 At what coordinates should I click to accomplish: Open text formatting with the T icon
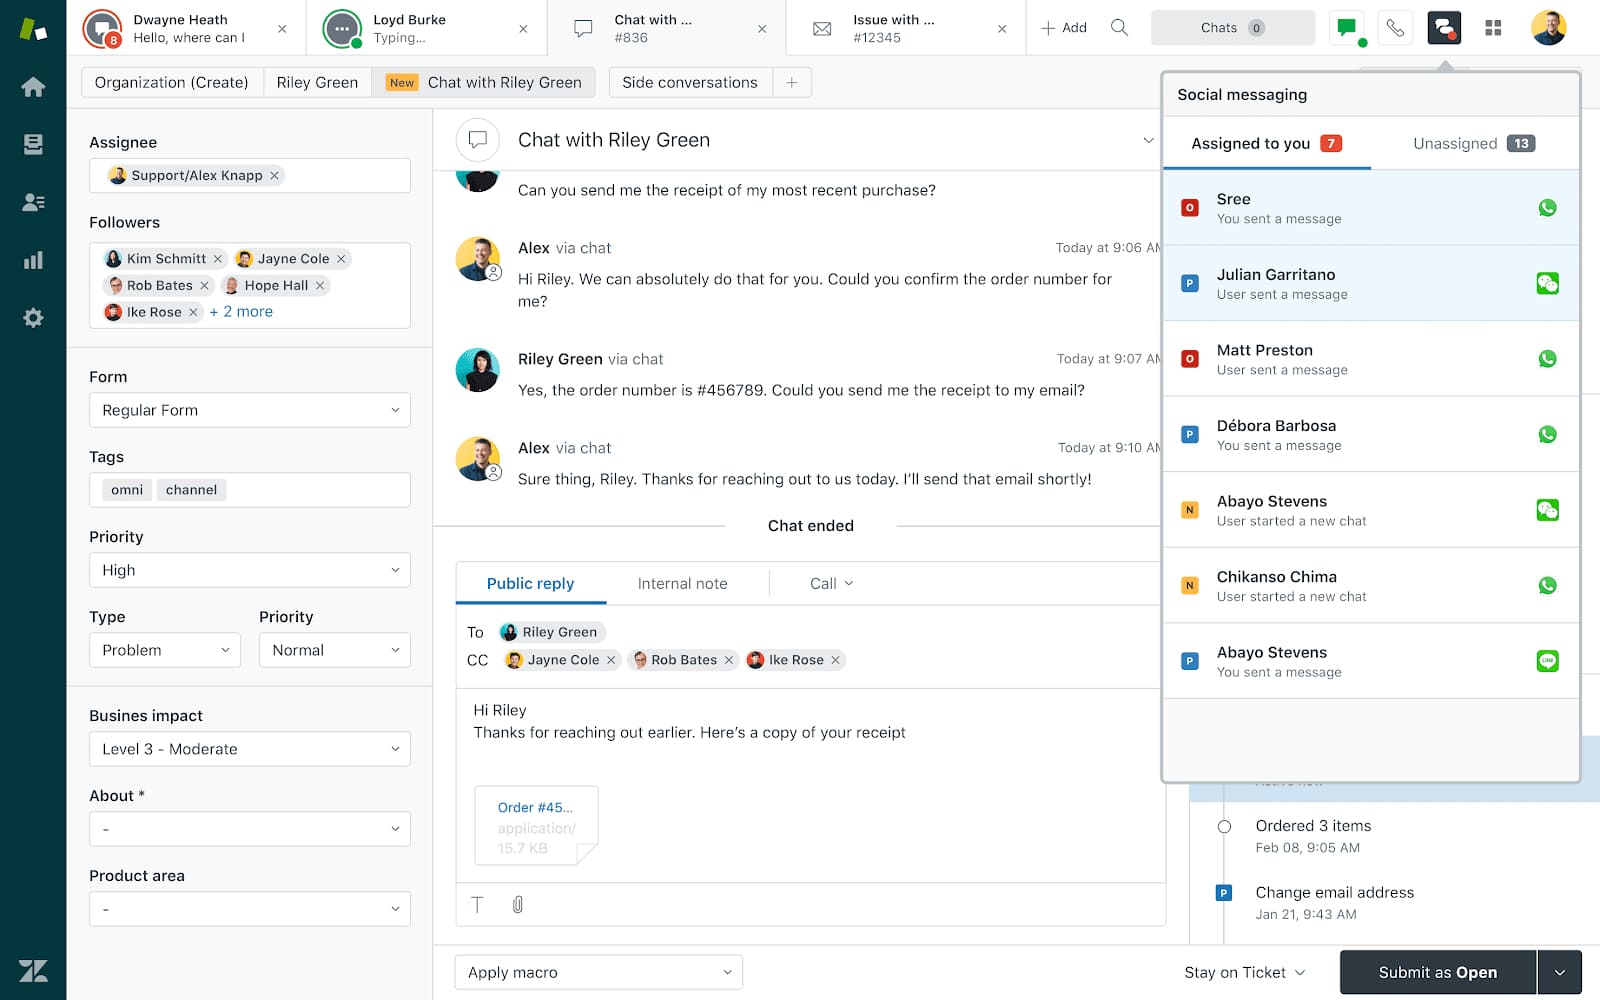pyautogui.click(x=478, y=904)
